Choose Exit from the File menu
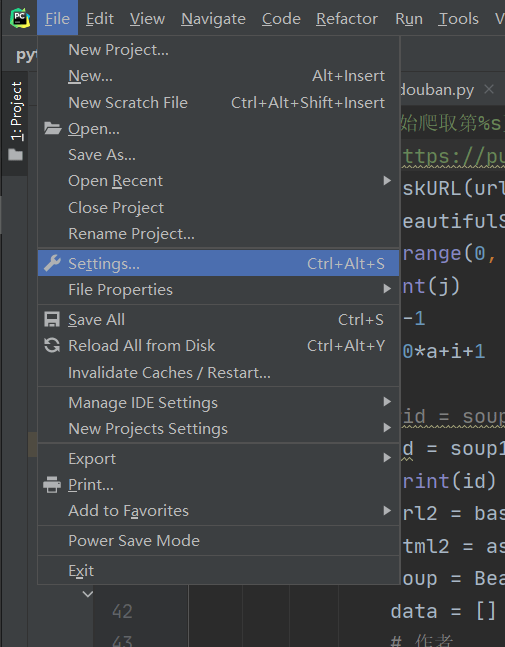505x647 pixels. (218, 571)
